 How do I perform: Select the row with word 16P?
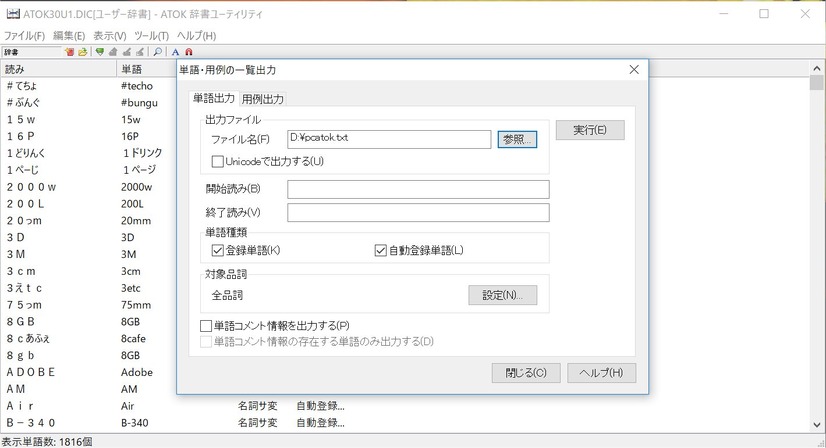coord(88,137)
